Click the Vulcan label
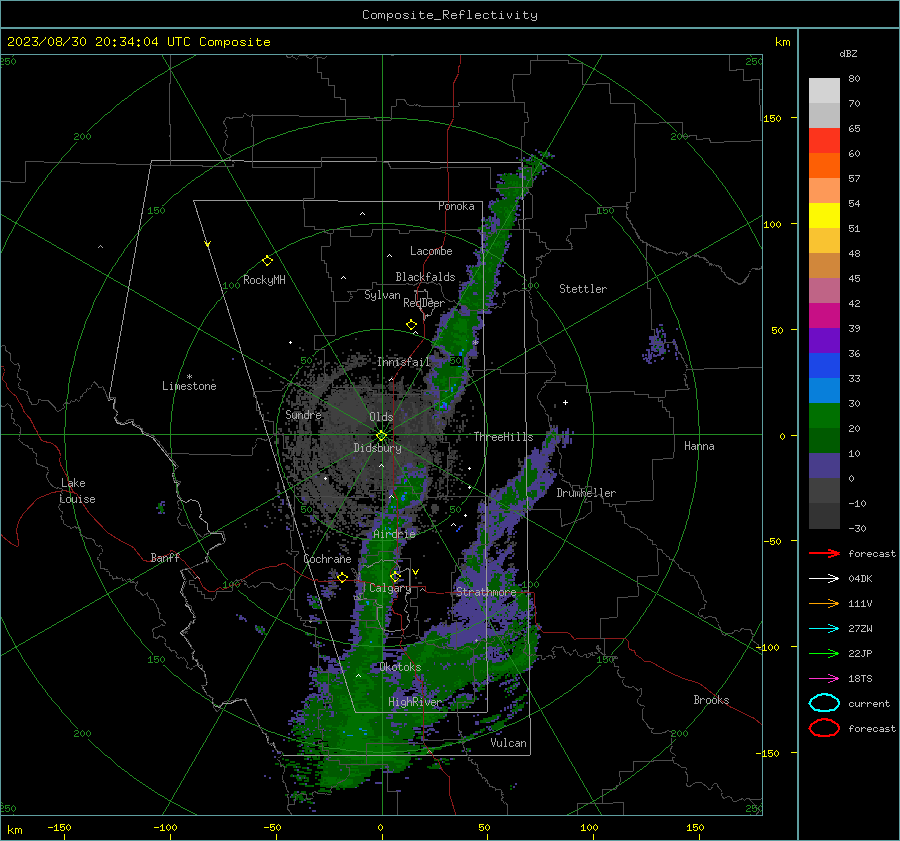The image size is (900, 841). [509, 743]
